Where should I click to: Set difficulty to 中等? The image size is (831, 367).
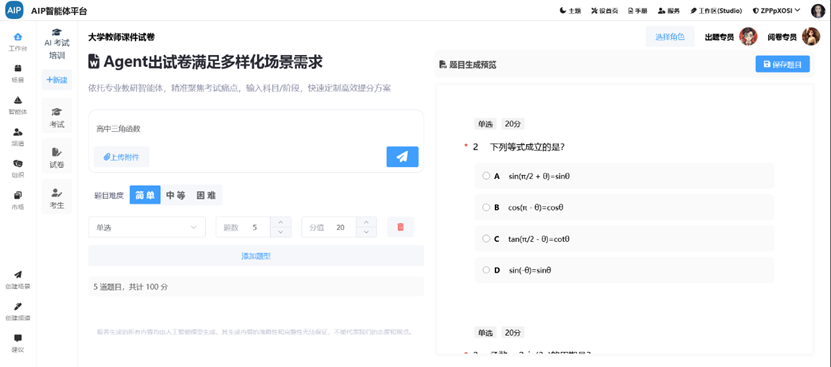coord(175,195)
